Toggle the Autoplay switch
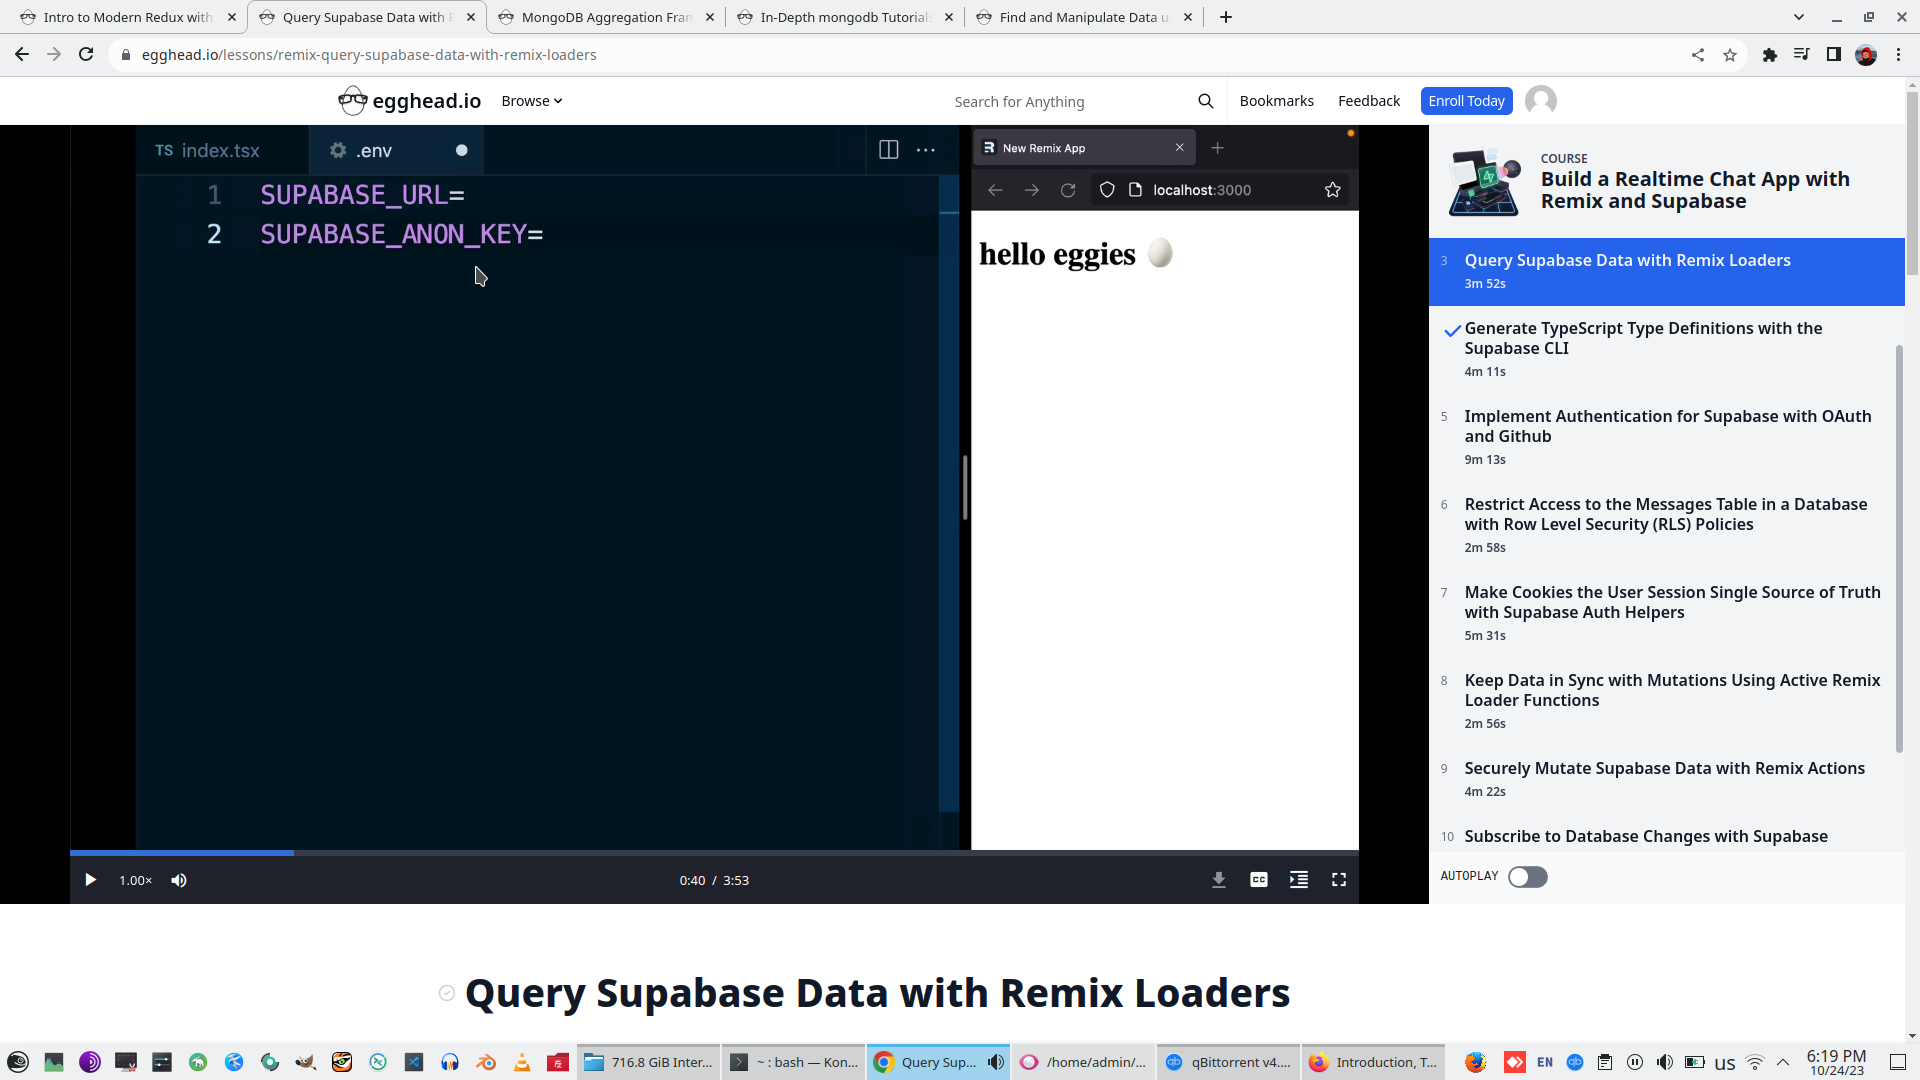Screen dimensions: 1920x1080 [1527, 877]
